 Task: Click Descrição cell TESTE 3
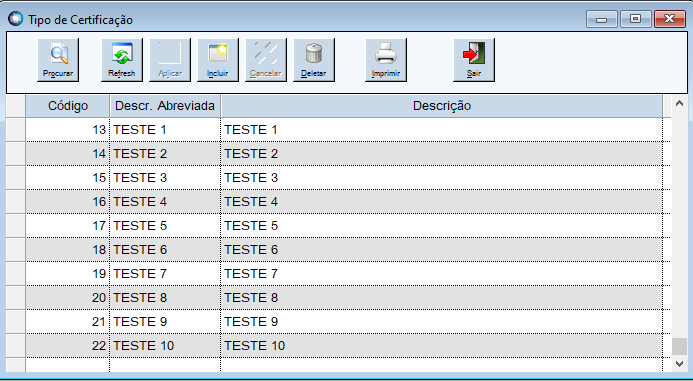(x=442, y=178)
